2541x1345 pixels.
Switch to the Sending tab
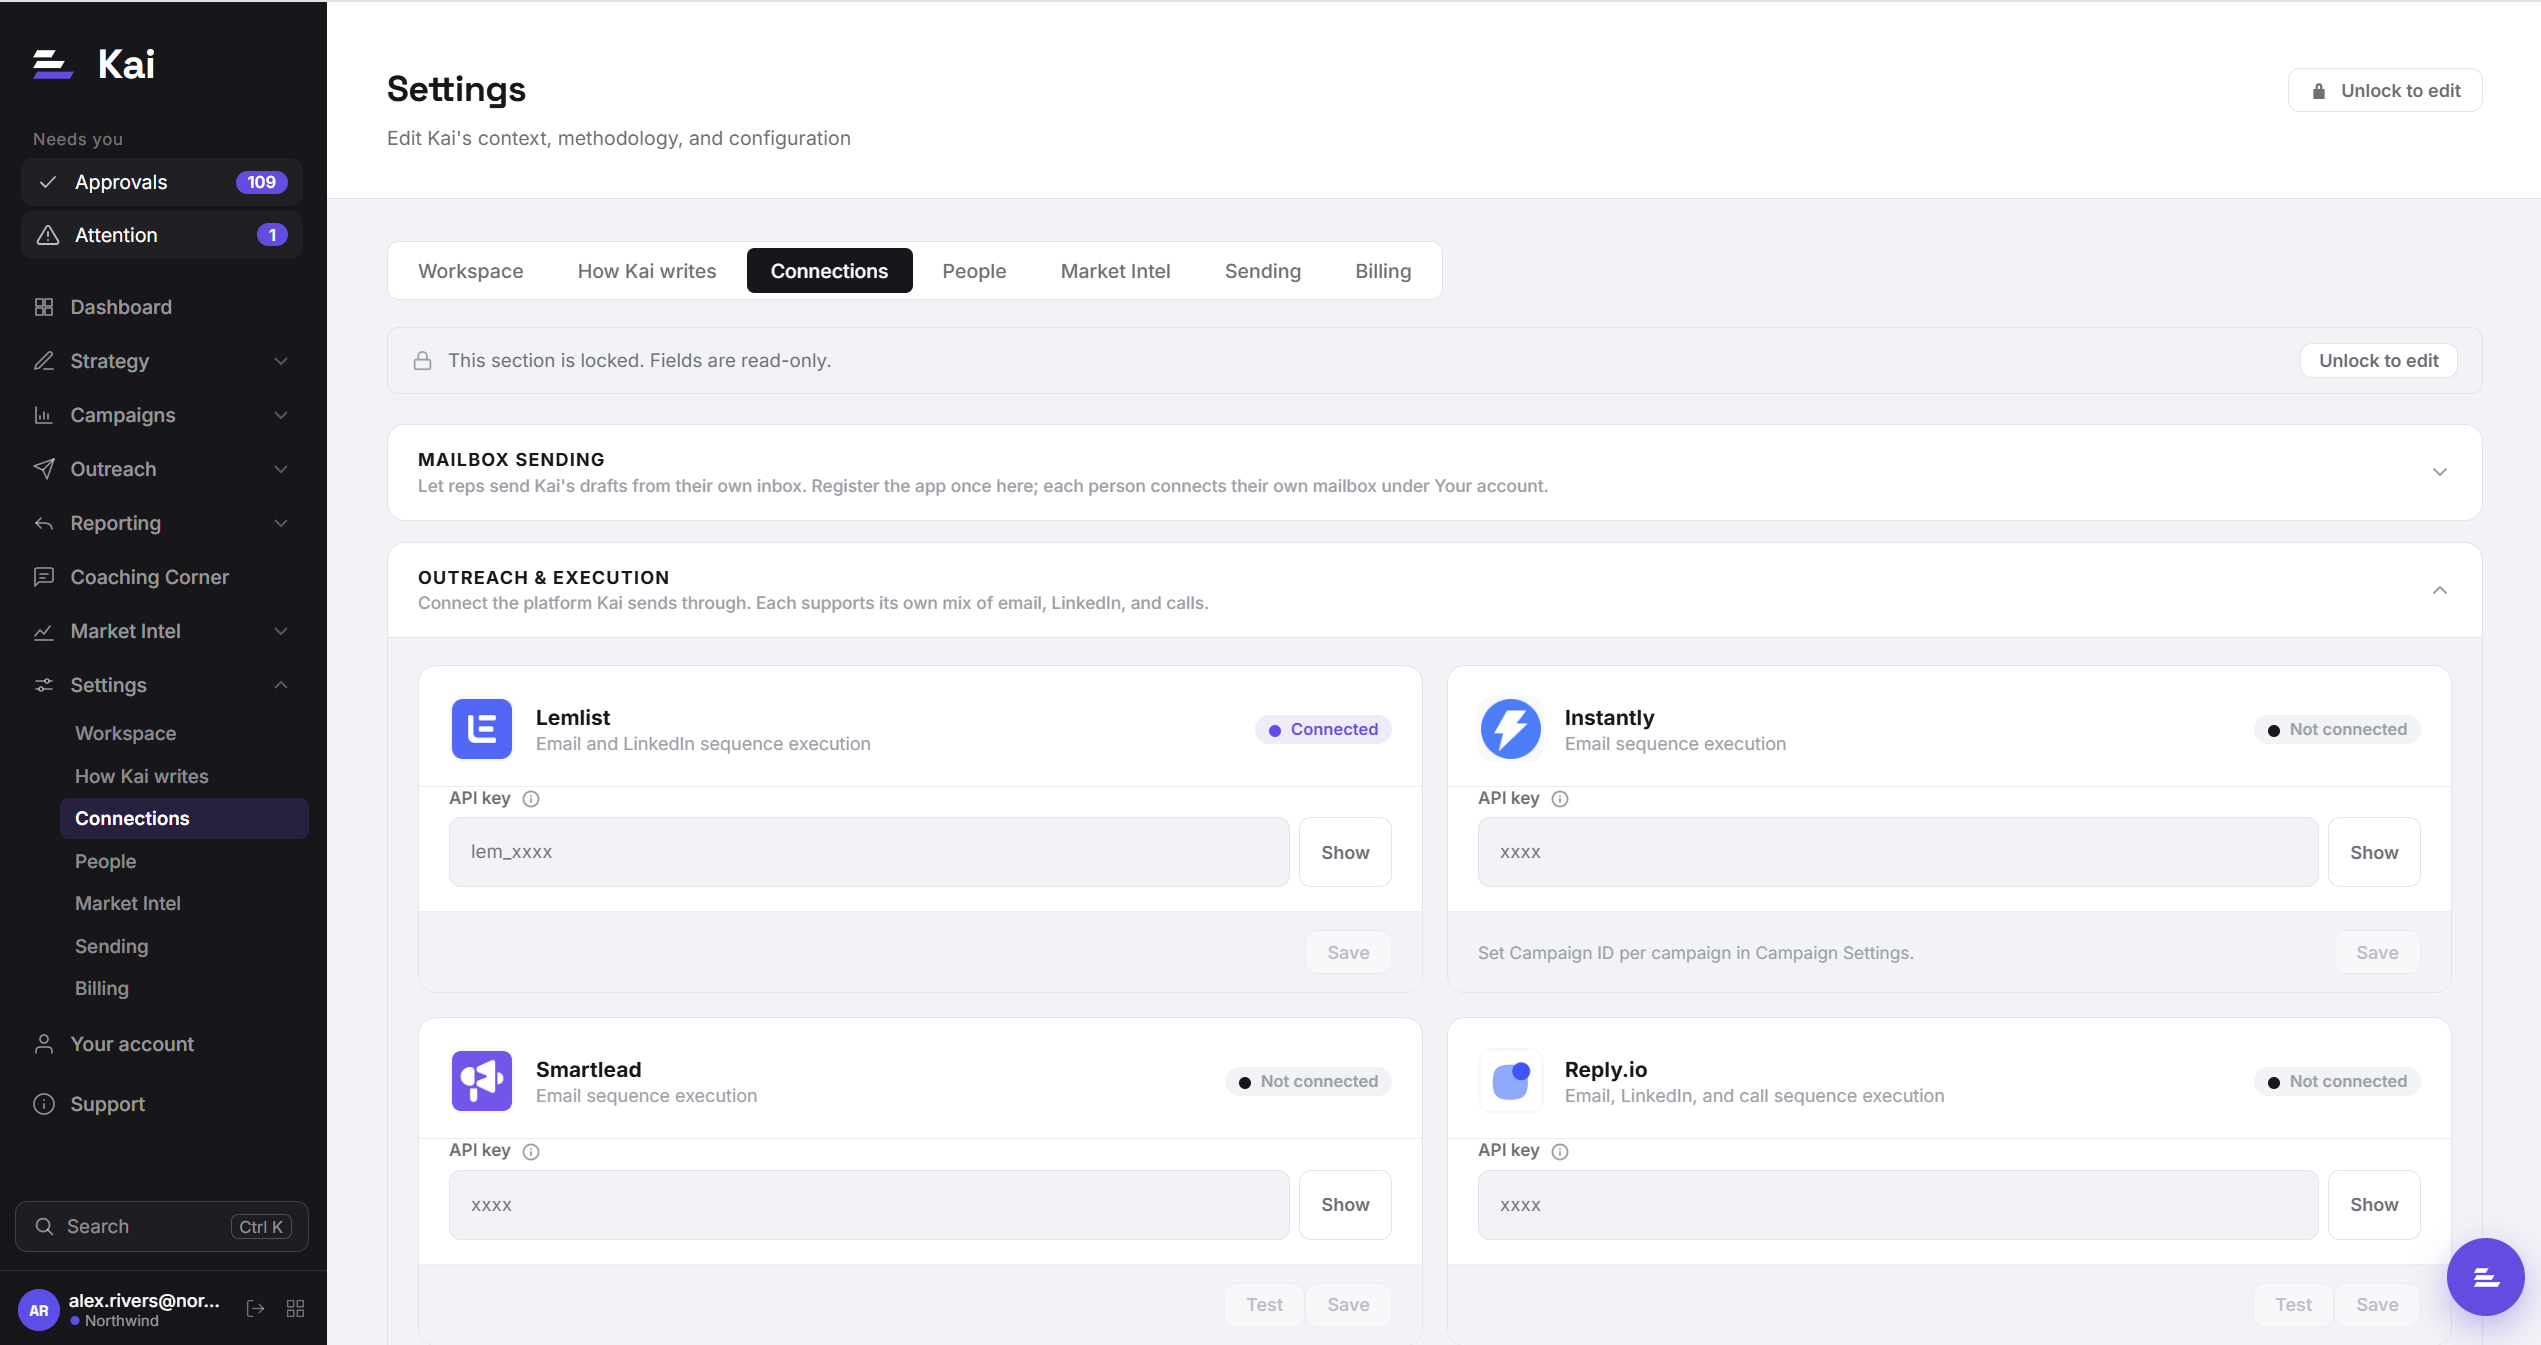pyautogui.click(x=1263, y=271)
